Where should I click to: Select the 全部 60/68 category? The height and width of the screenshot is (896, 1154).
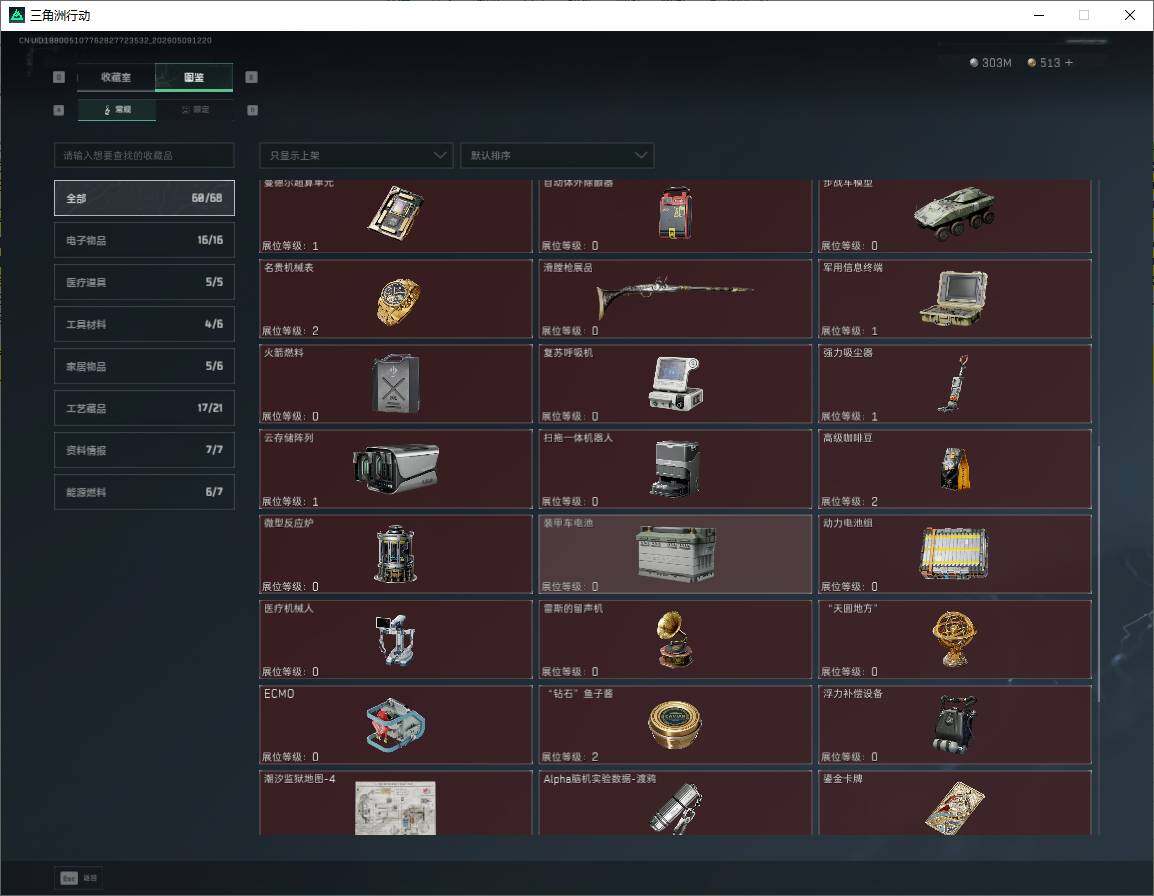click(x=144, y=198)
